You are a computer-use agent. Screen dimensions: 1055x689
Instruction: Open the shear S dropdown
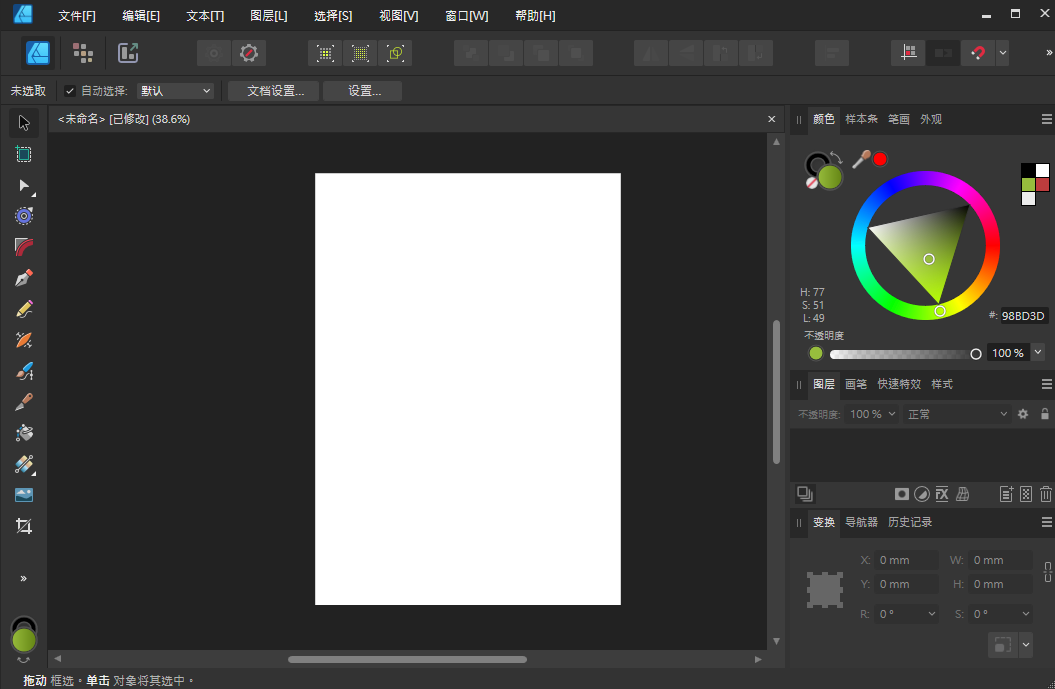tap(1025, 614)
